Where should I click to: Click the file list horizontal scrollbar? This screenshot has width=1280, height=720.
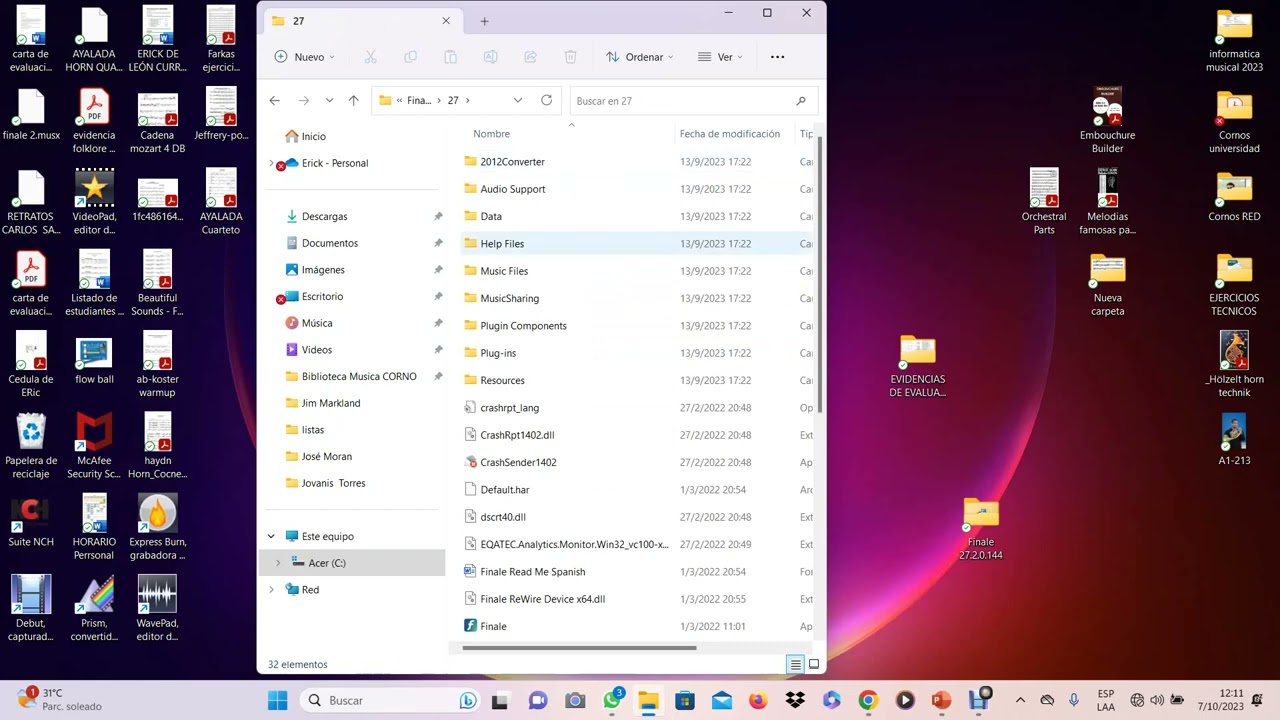click(579, 648)
